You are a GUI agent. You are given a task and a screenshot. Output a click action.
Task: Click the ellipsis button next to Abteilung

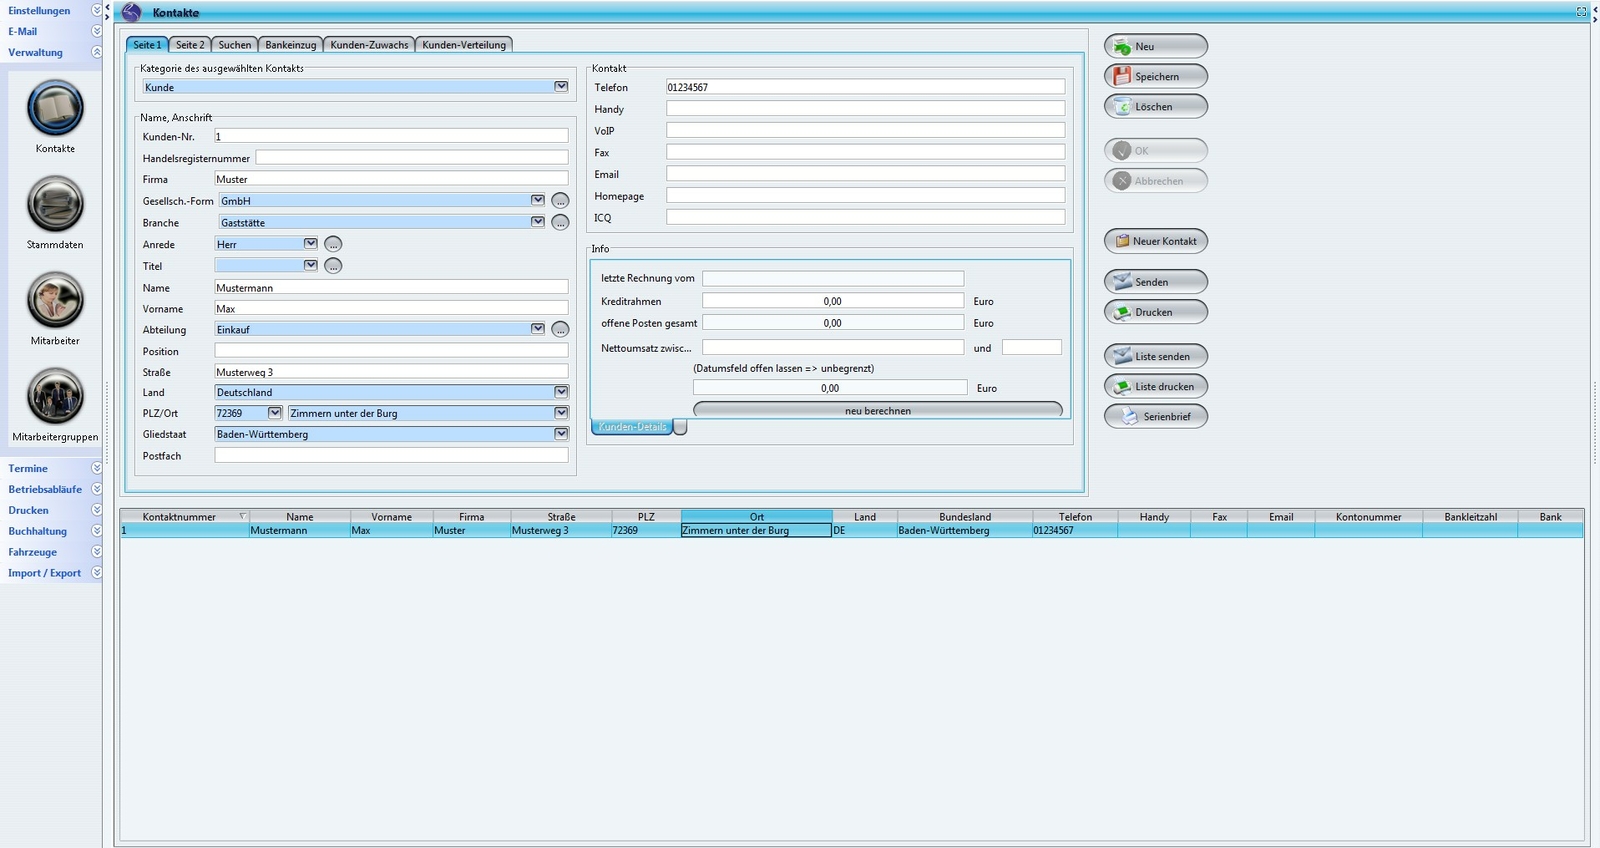[560, 329]
